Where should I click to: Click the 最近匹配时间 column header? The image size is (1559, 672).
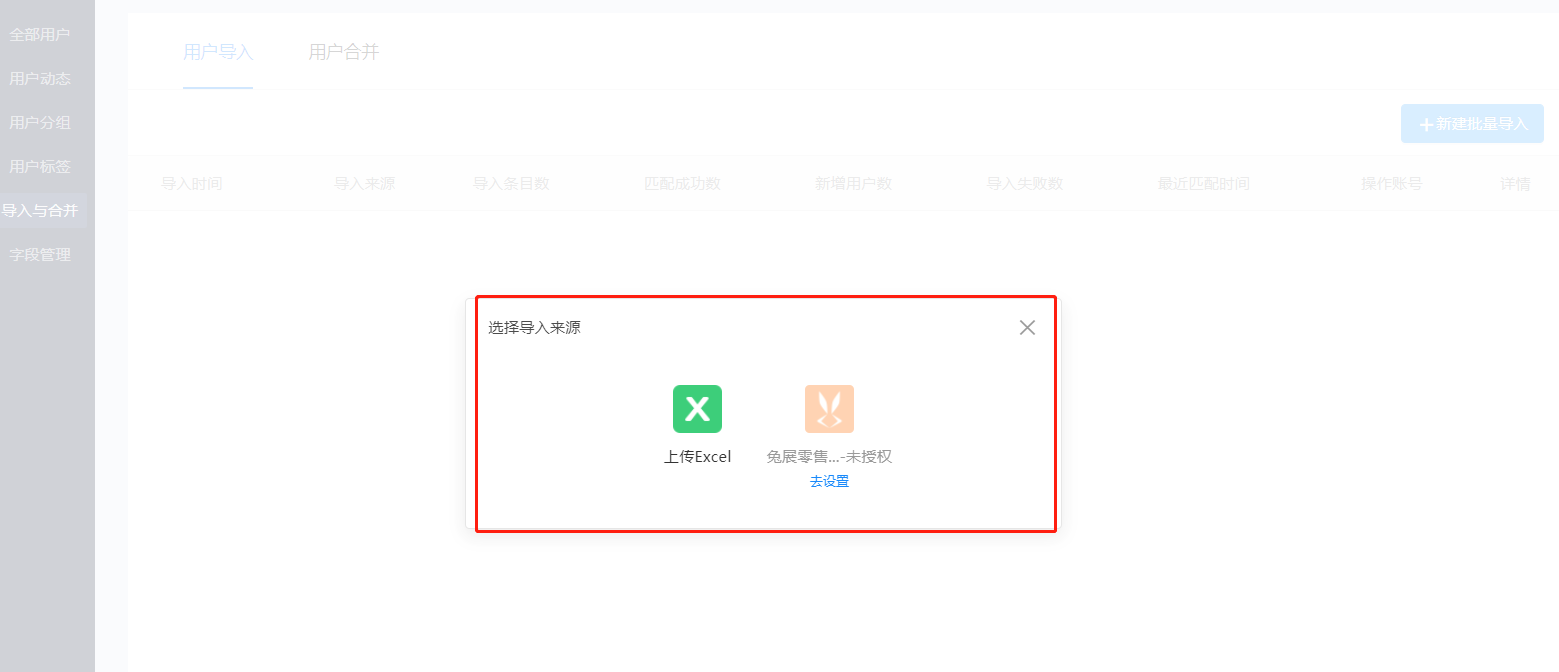tap(1204, 184)
